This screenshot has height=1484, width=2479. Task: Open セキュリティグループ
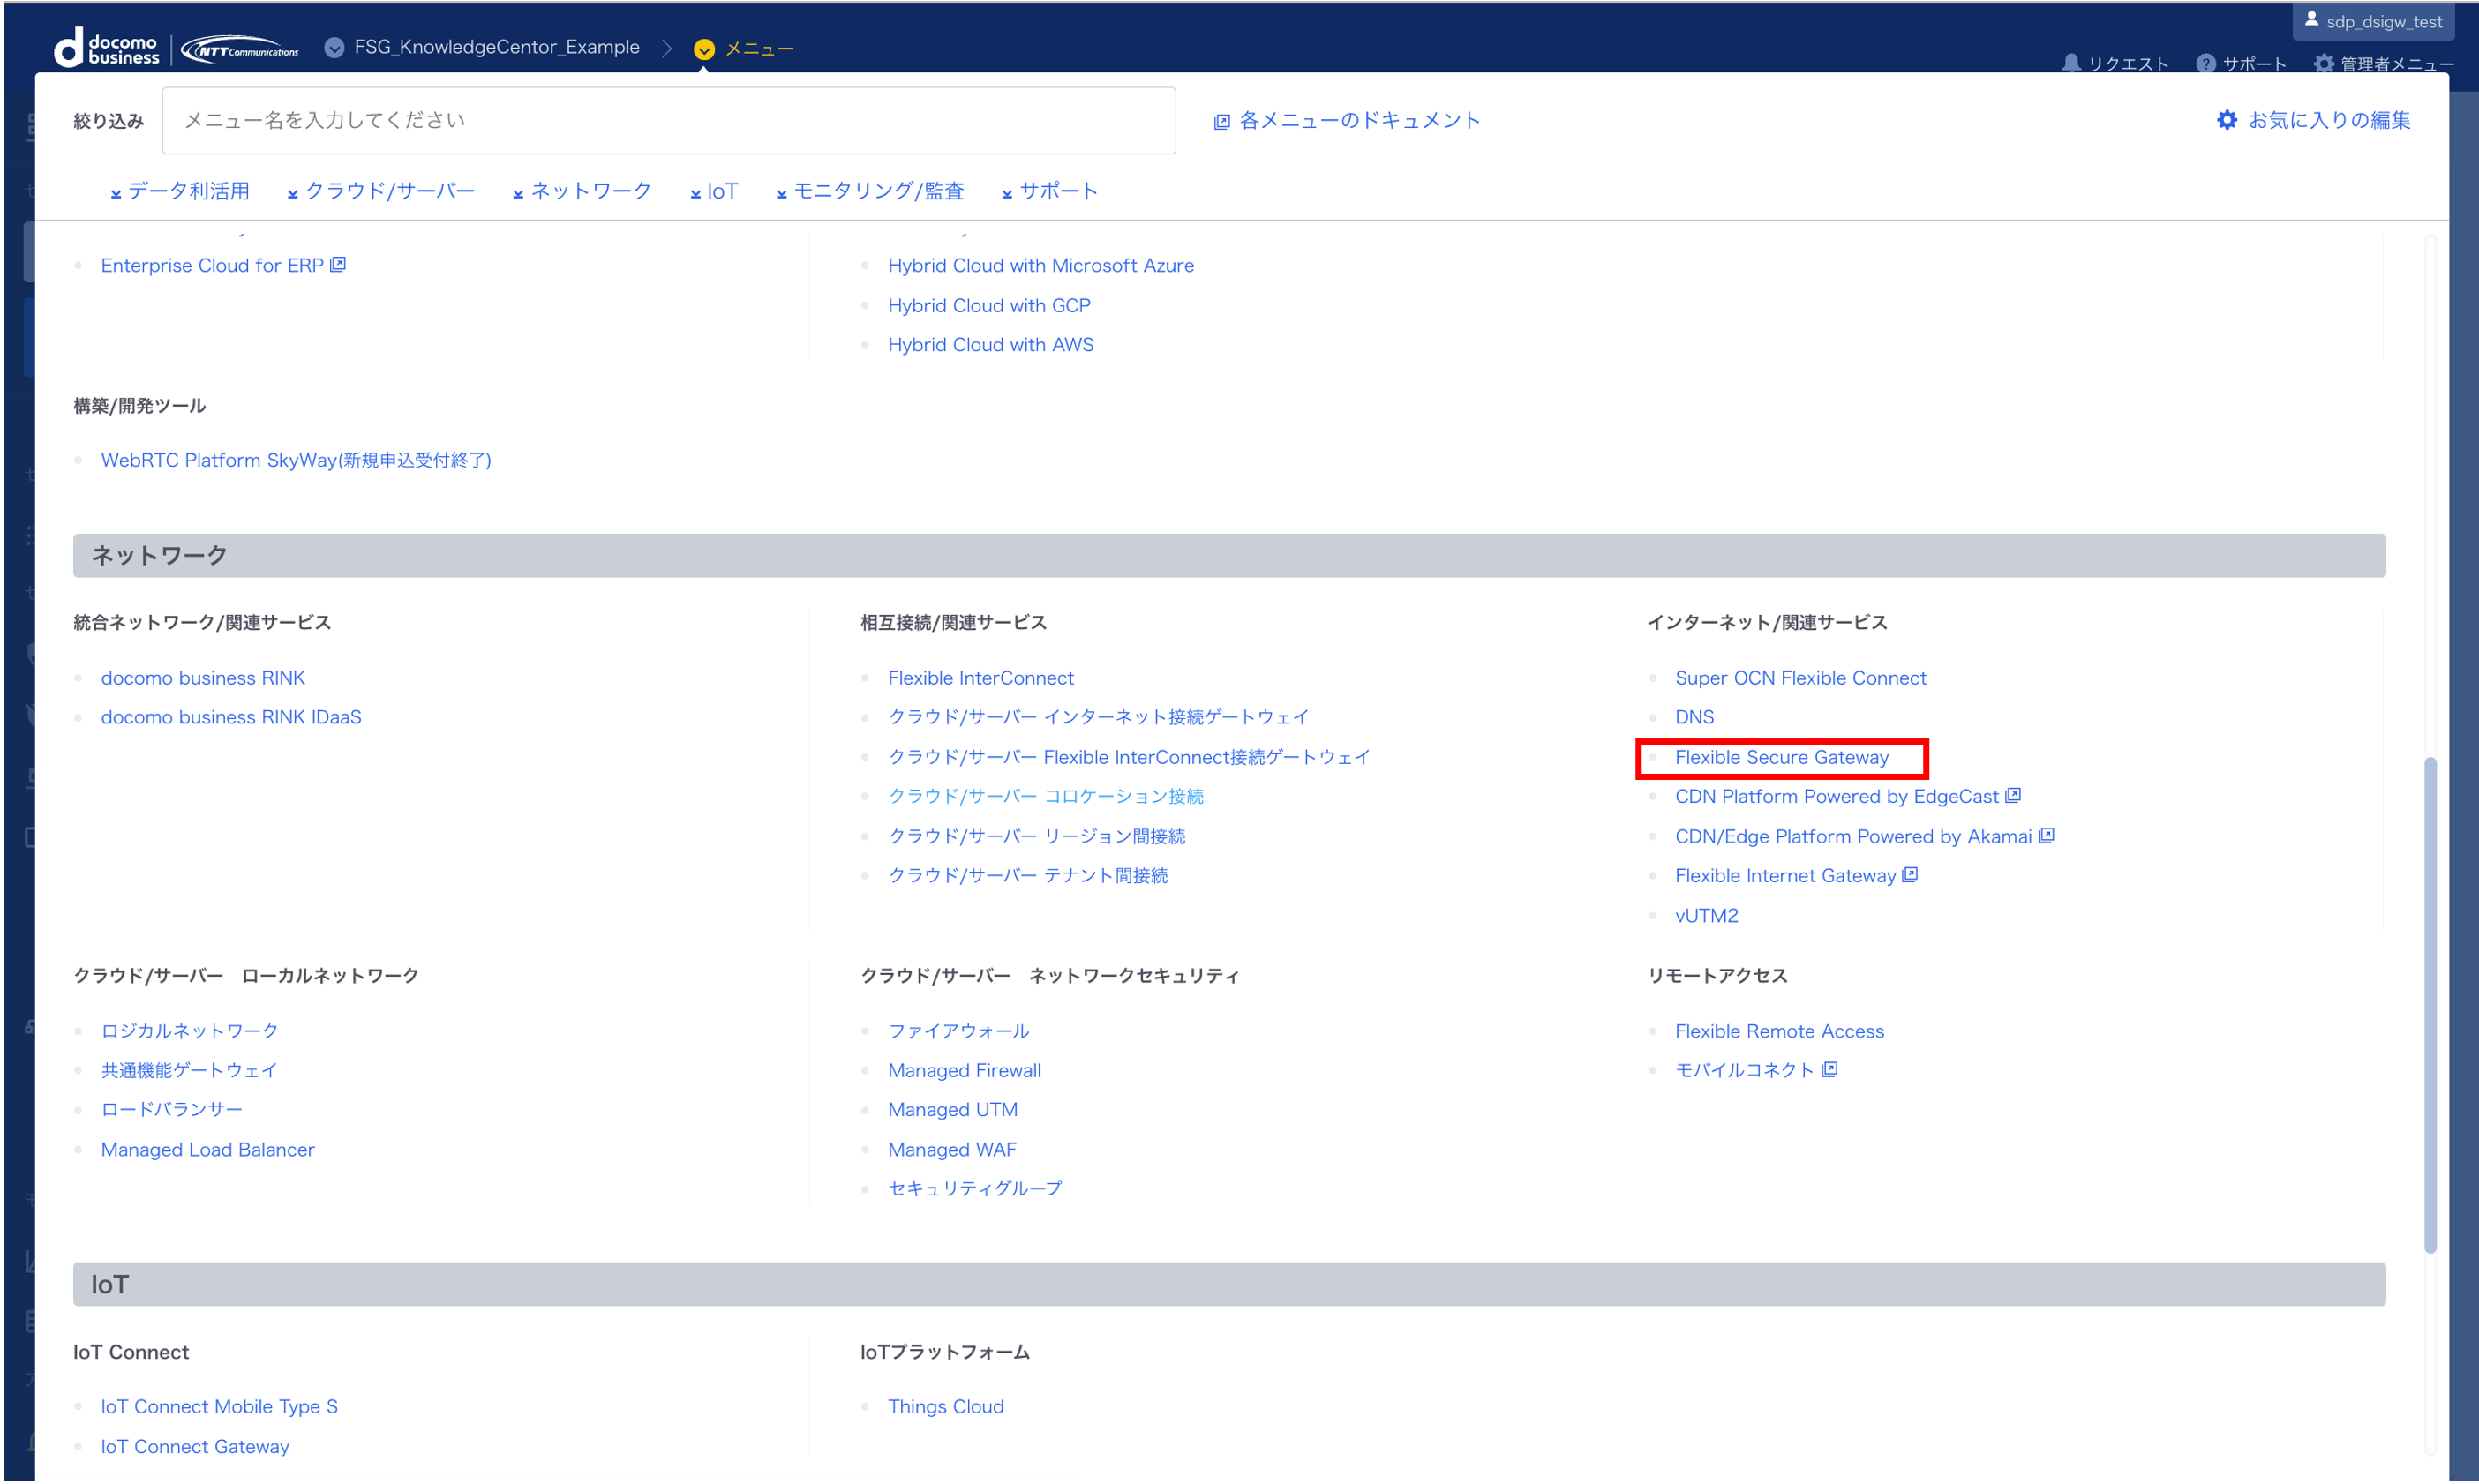(975, 1188)
